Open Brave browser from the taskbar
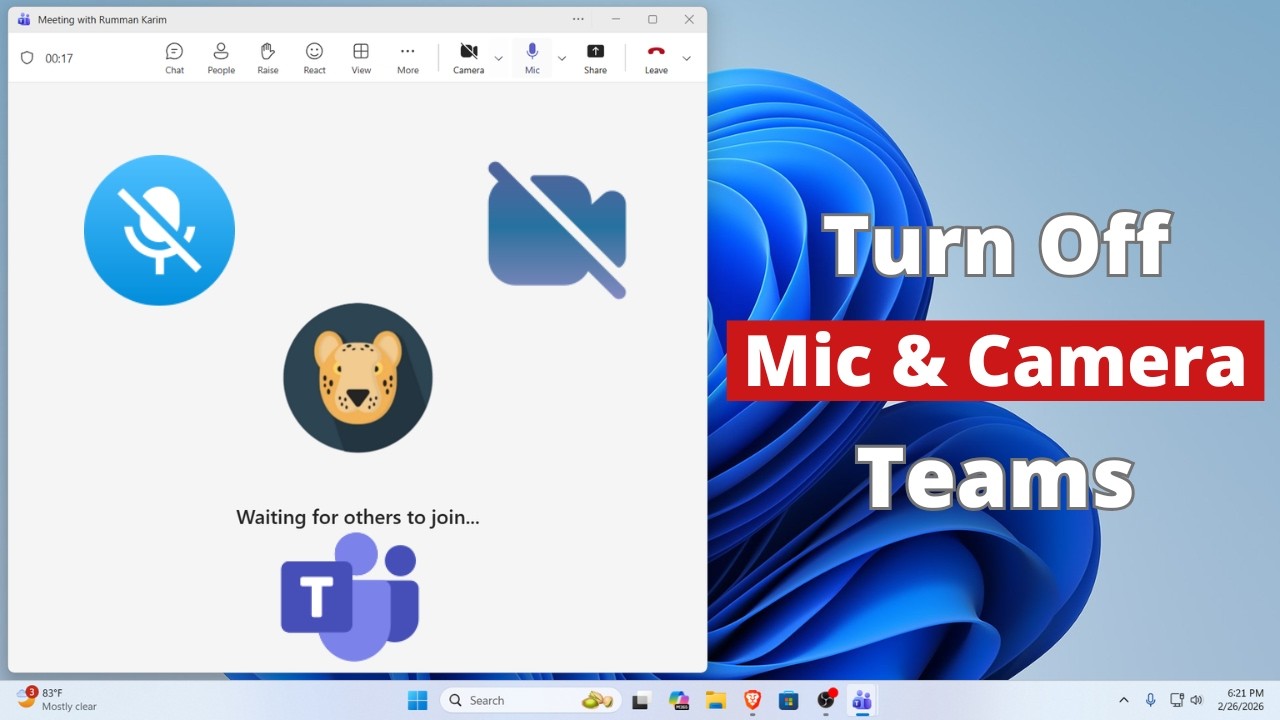Viewport: 1280px width, 720px height. coord(752,700)
